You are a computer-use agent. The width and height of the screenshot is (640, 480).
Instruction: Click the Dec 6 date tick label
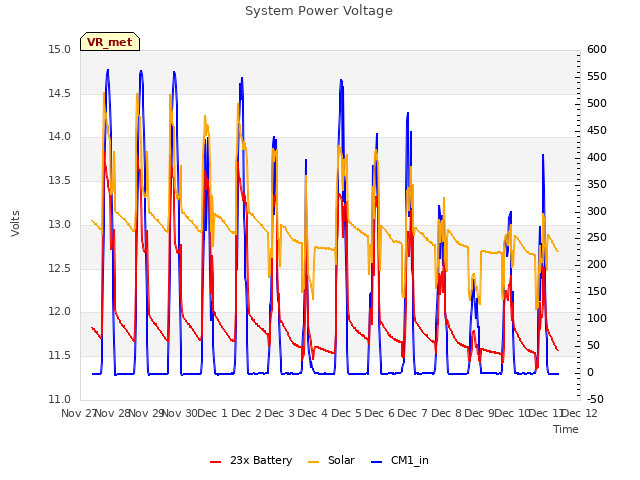(x=379, y=413)
